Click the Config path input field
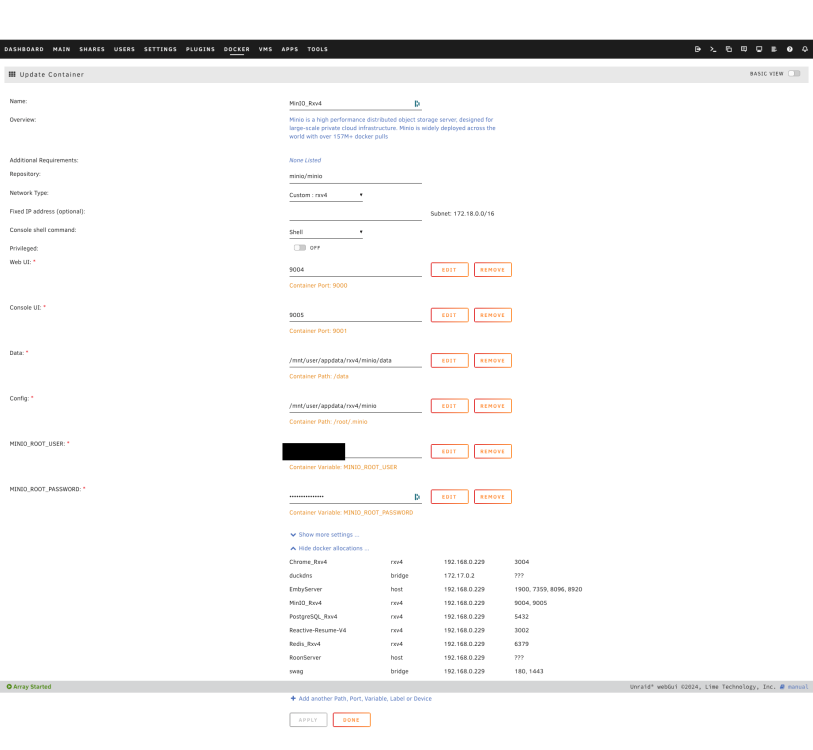This screenshot has height=750, width=813. tap(355, 406)
